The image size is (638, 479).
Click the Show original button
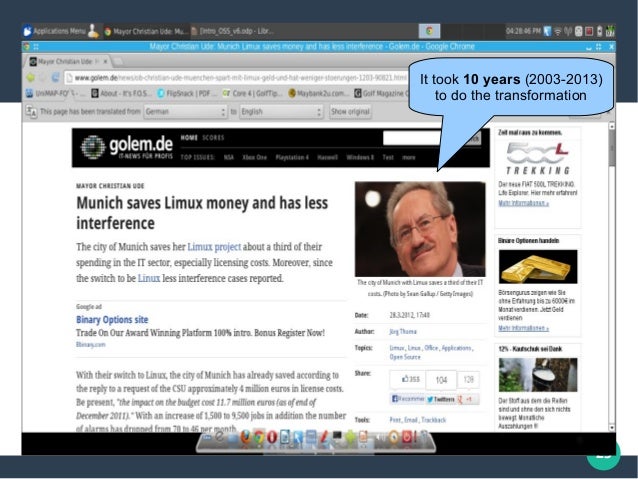(350, 112)
